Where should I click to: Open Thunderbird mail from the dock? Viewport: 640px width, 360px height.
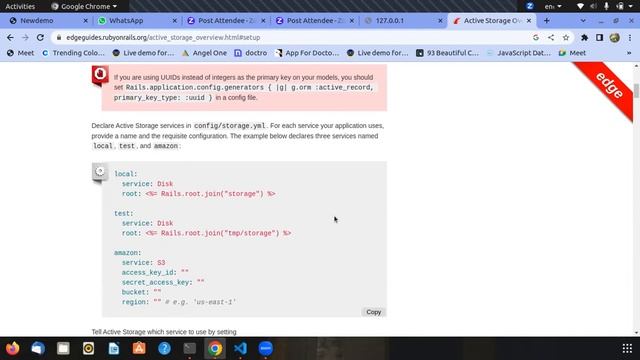point(38,348)
